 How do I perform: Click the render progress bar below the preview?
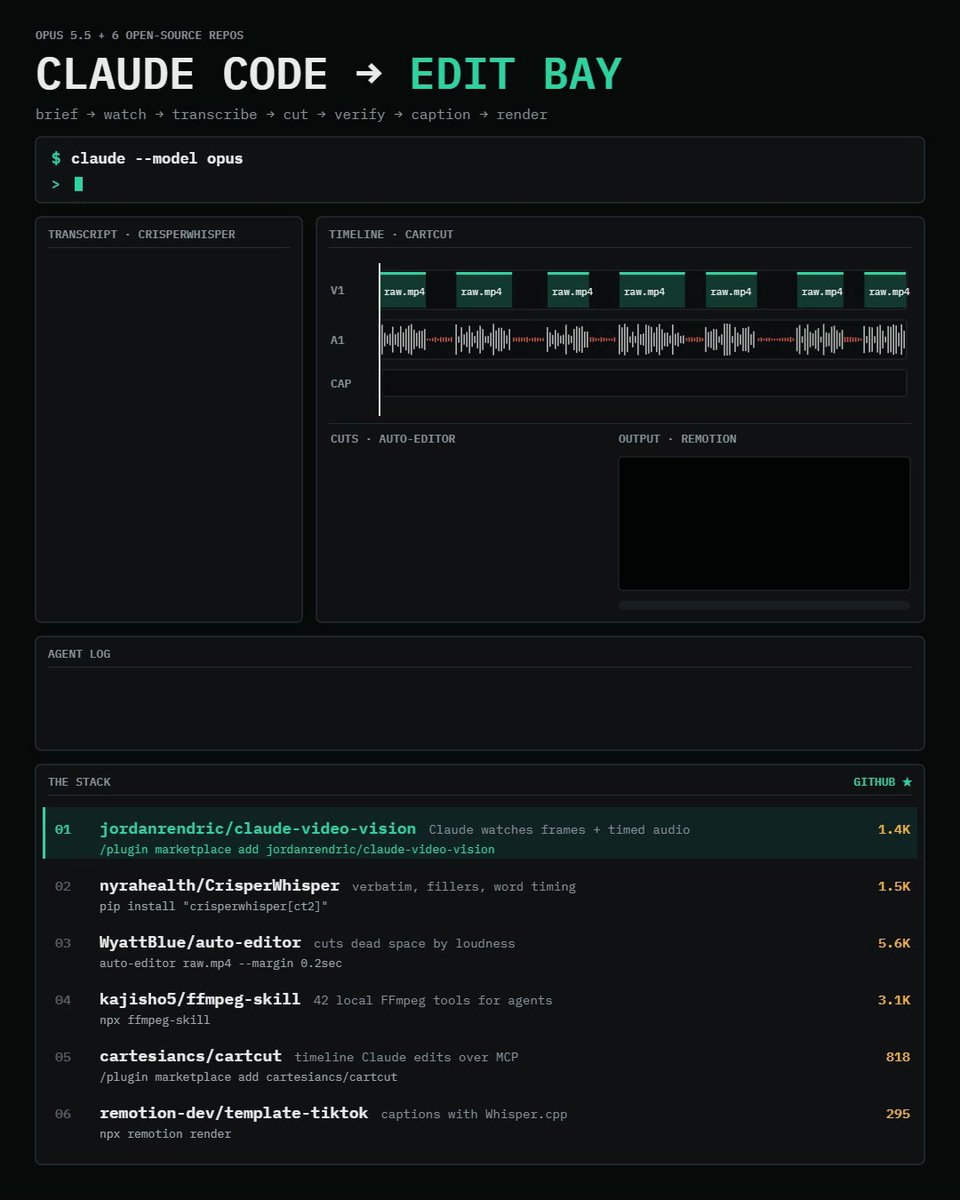click(764, 605)
